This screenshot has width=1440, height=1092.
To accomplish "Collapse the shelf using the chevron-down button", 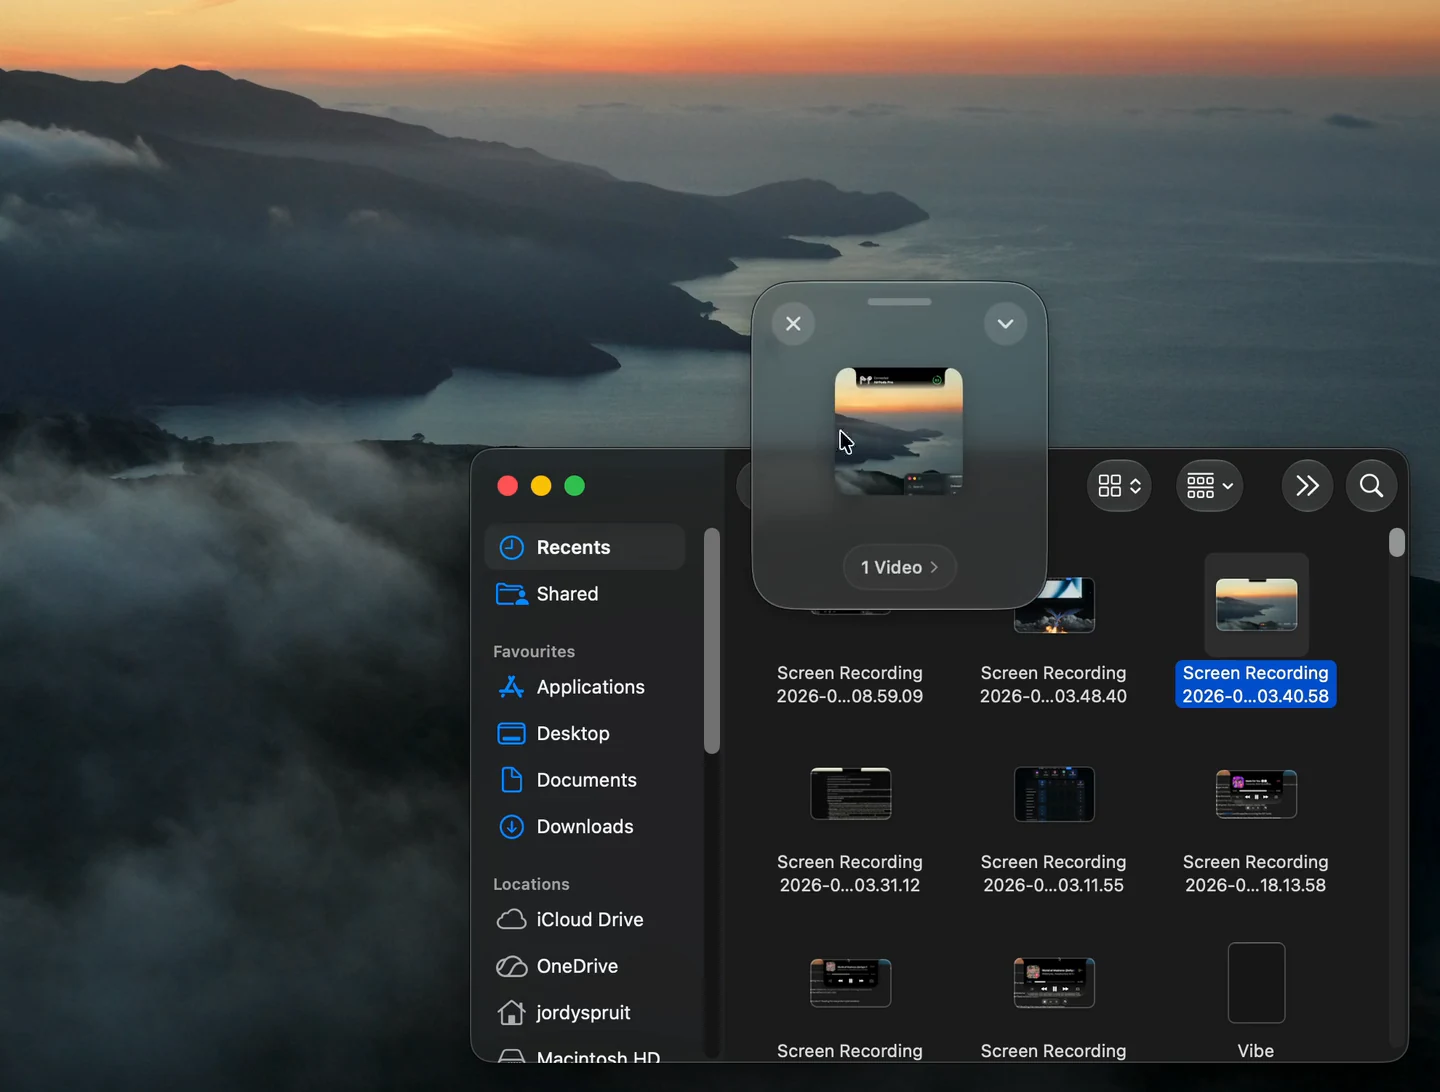I will (x=1005, y=324).
